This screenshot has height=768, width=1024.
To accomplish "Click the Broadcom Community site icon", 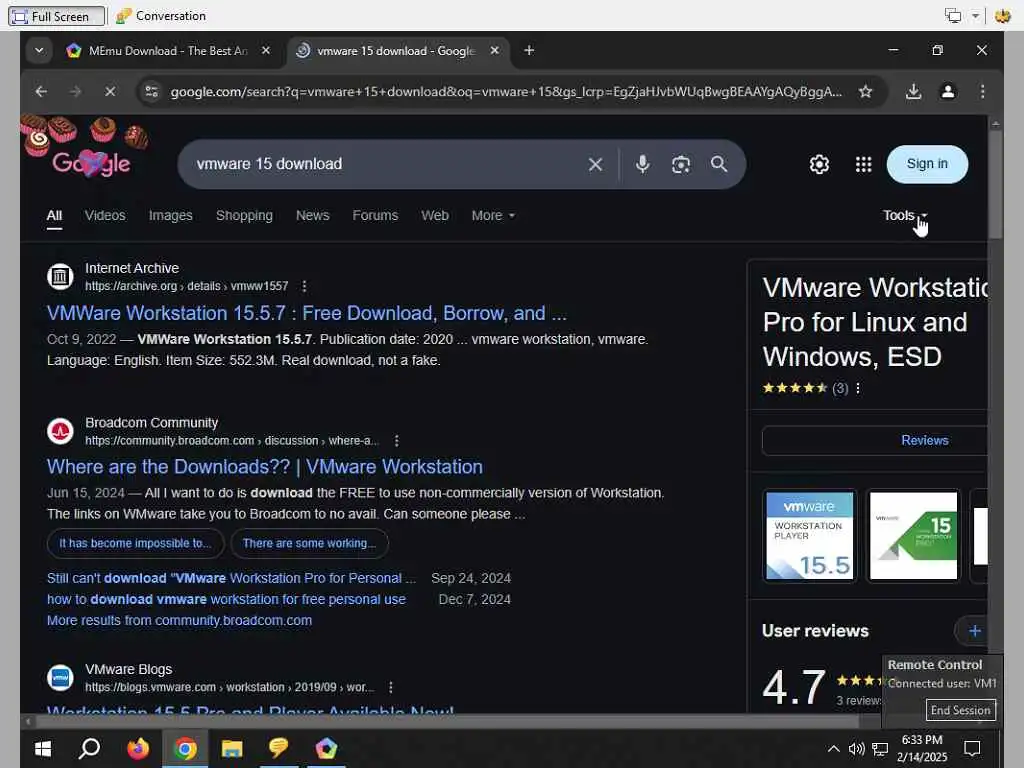I will [x=60, y=432].
